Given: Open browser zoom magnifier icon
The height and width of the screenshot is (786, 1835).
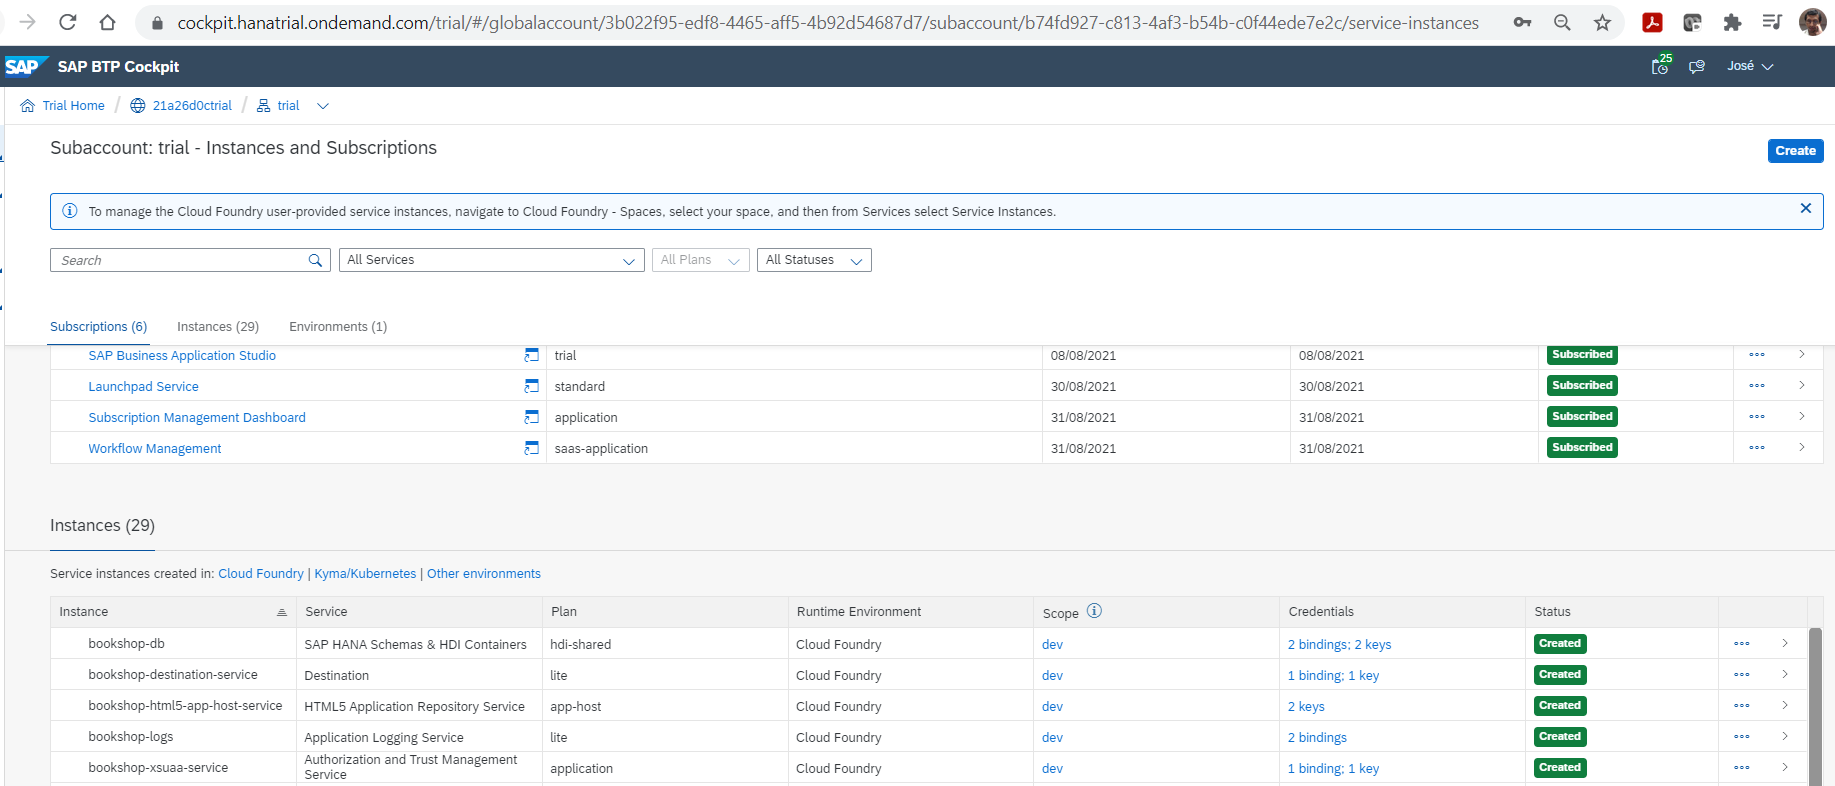Looking at the screenshot, I should pos(1562,22).
